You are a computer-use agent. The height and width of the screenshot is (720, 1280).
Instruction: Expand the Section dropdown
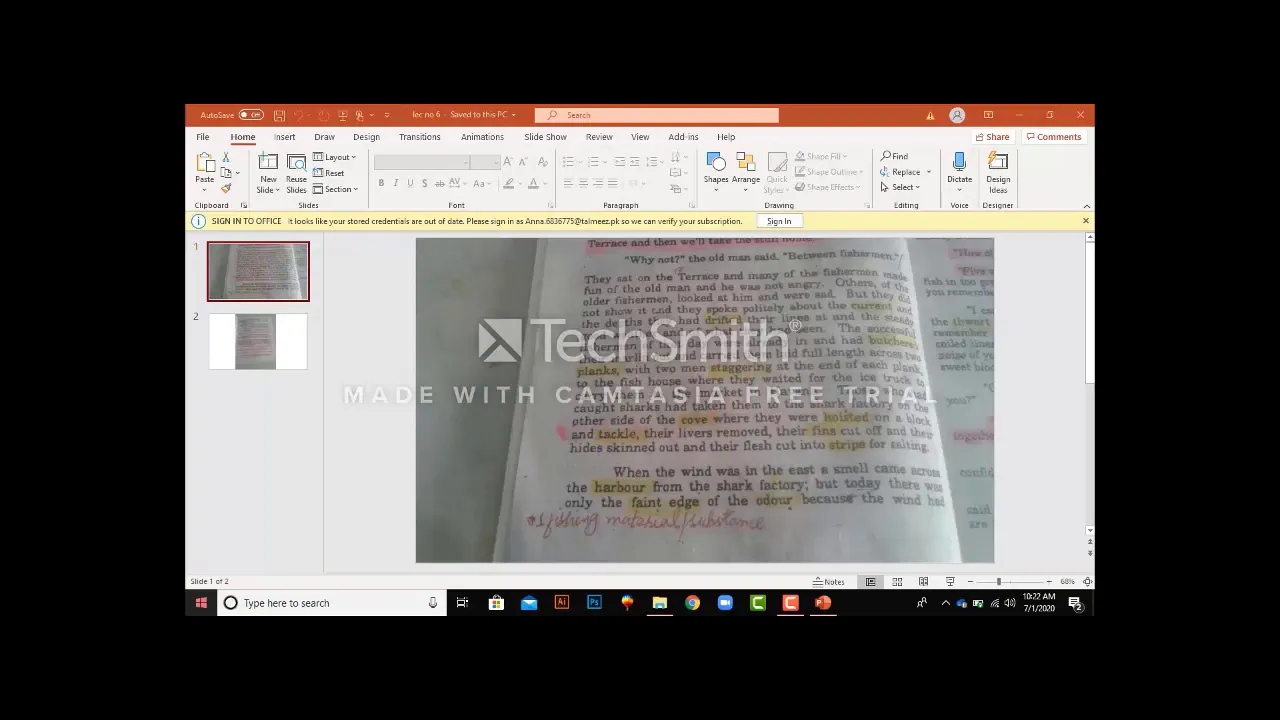click(335, 189)
